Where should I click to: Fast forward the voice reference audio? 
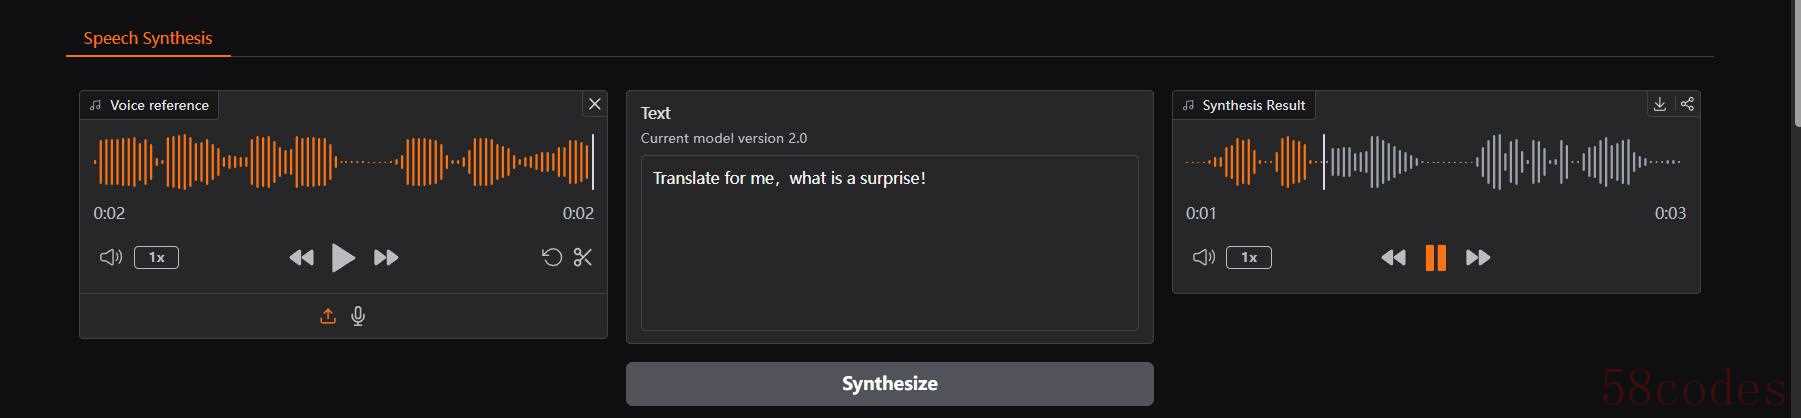point(386,258)
